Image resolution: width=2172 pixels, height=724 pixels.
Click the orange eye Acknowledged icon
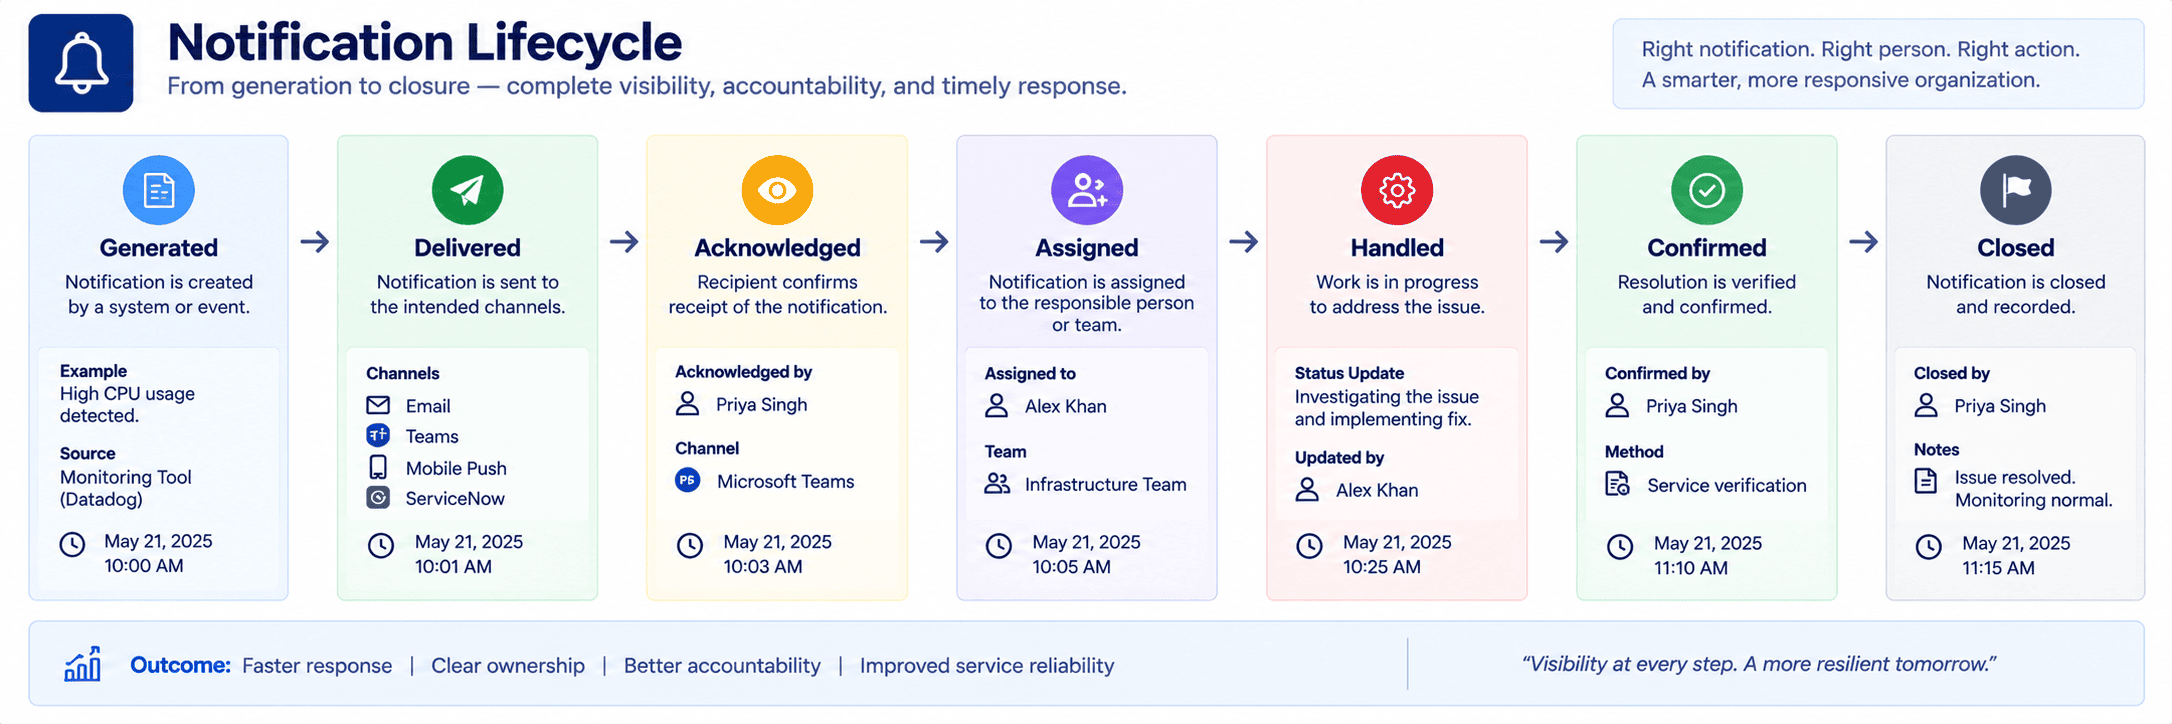point(777,190)
